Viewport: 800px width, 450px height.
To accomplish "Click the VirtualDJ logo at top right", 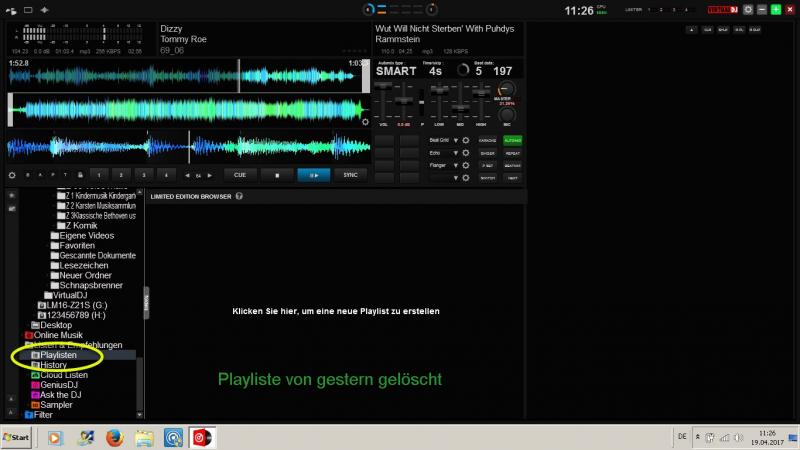I will point(722,10).
